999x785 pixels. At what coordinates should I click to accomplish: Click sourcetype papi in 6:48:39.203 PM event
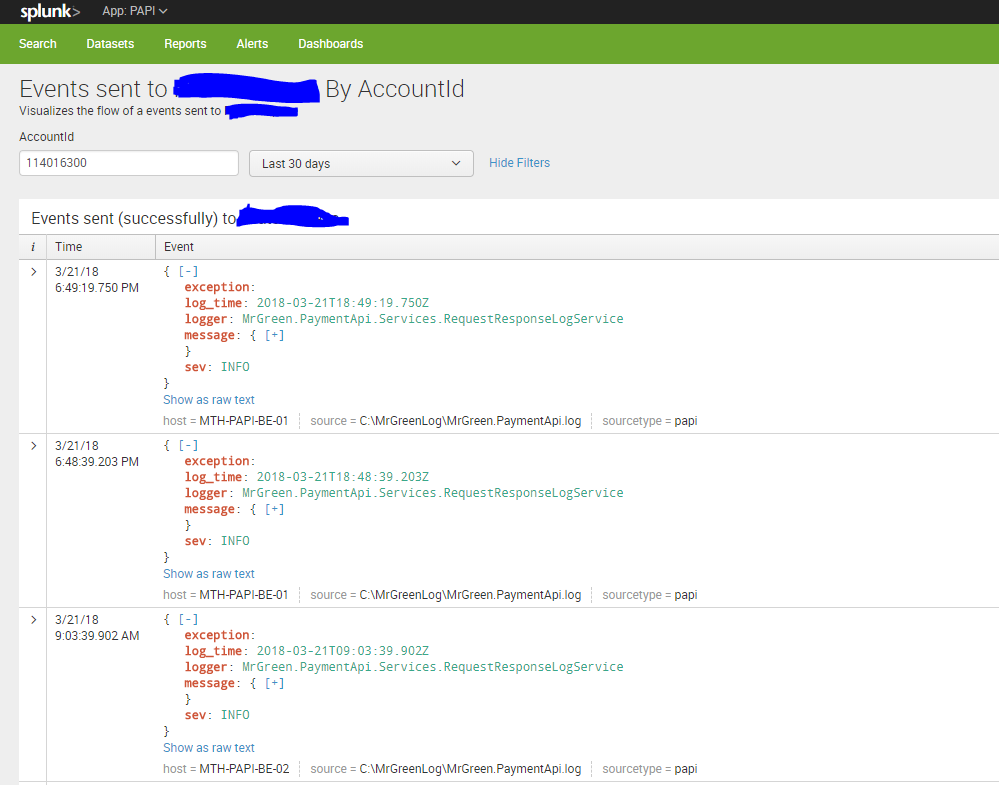[686, 595]
